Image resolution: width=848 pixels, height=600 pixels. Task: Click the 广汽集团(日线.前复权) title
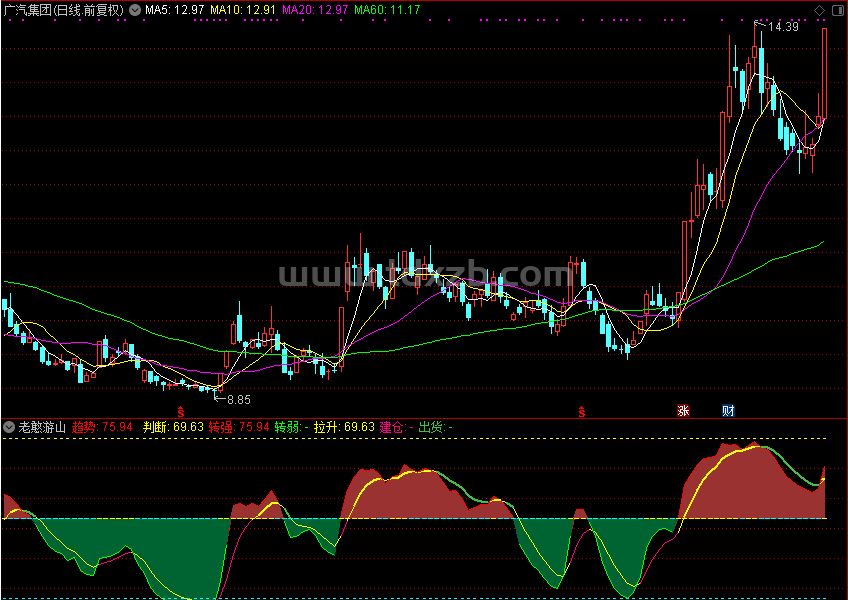tap(64, 10)
